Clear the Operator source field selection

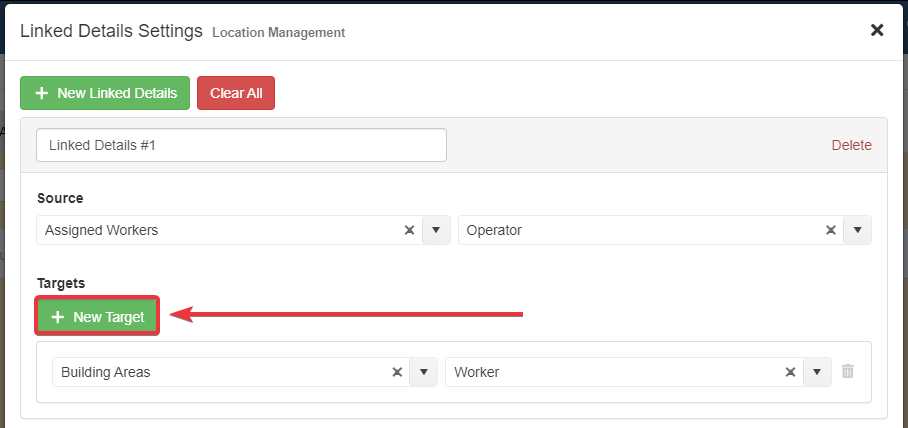(x=830, y=230)
